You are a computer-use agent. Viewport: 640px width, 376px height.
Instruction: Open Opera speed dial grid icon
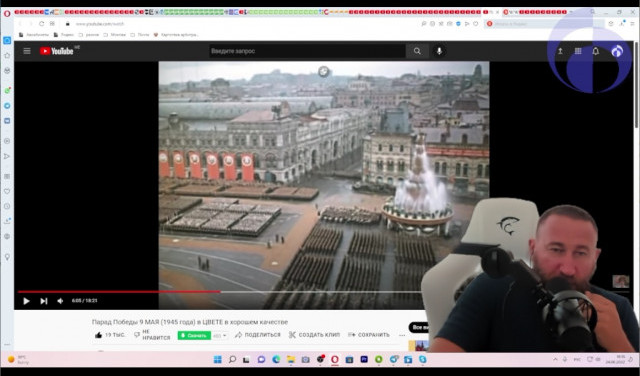coord(52,24)
